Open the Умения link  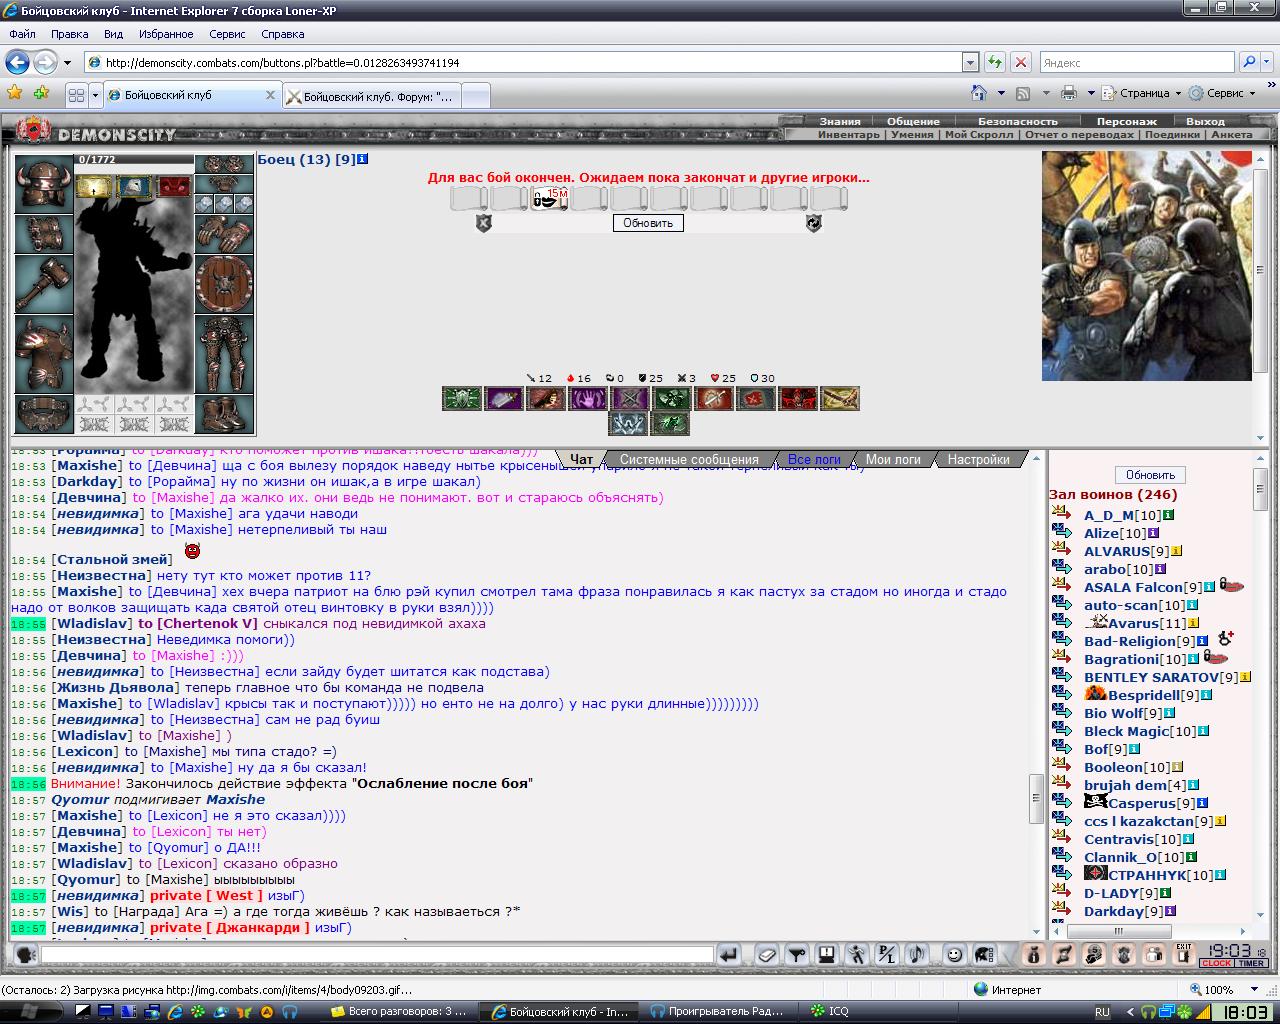point(912,134)
